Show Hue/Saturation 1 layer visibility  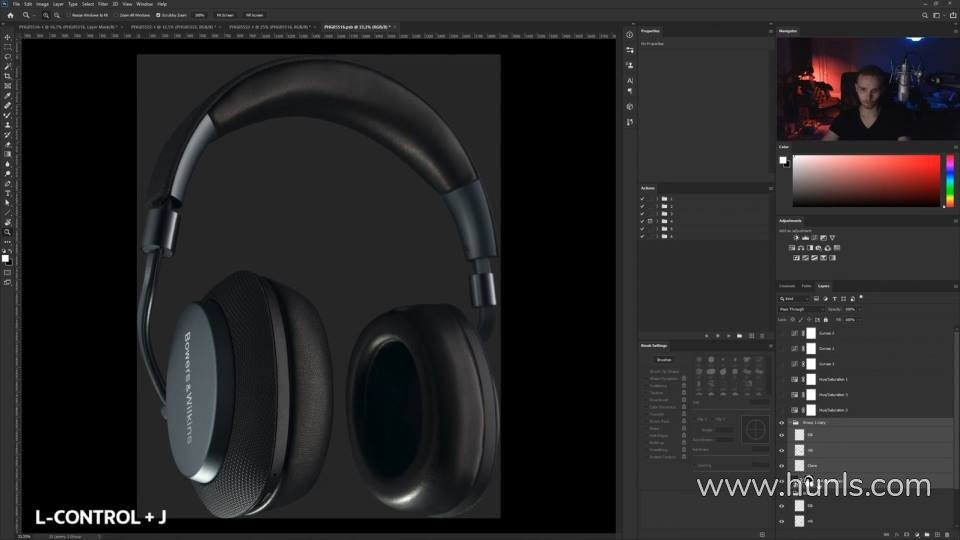[x=782, y=380]
